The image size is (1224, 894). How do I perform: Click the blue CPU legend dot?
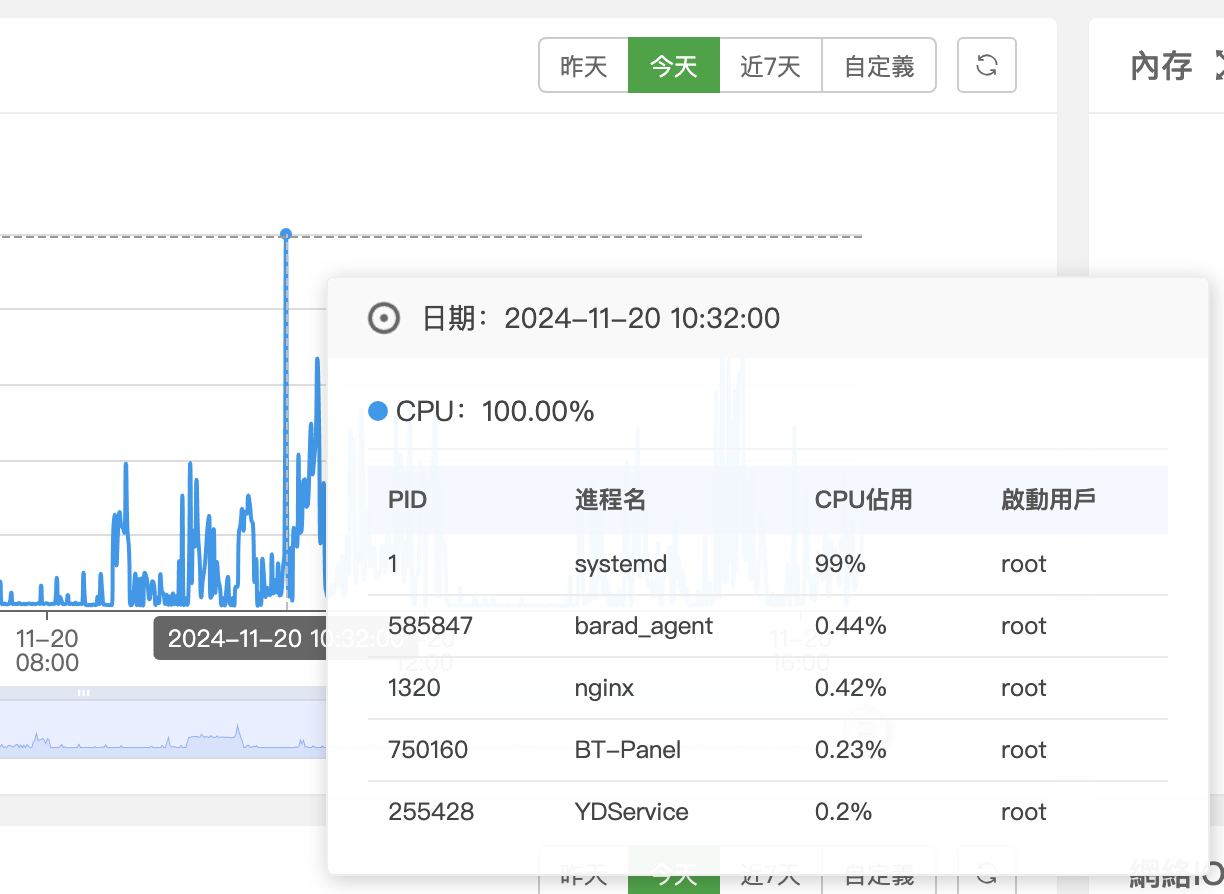click(x=378, y=411)
